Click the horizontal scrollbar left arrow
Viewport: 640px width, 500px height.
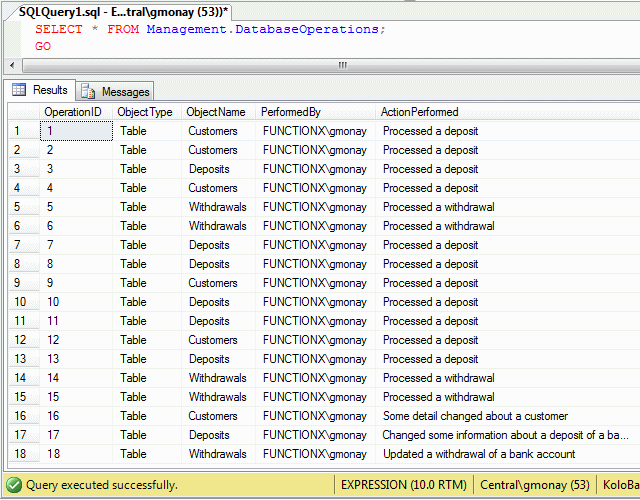12,65
